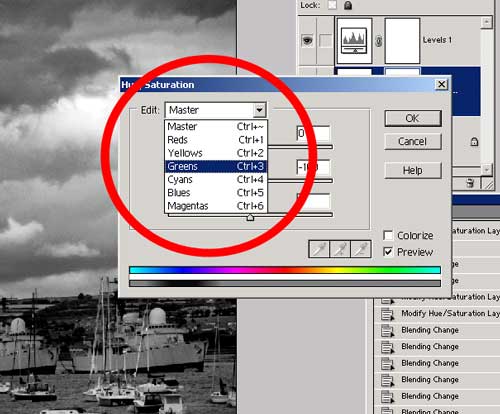Click the Hue slider track

pos(300,147)
